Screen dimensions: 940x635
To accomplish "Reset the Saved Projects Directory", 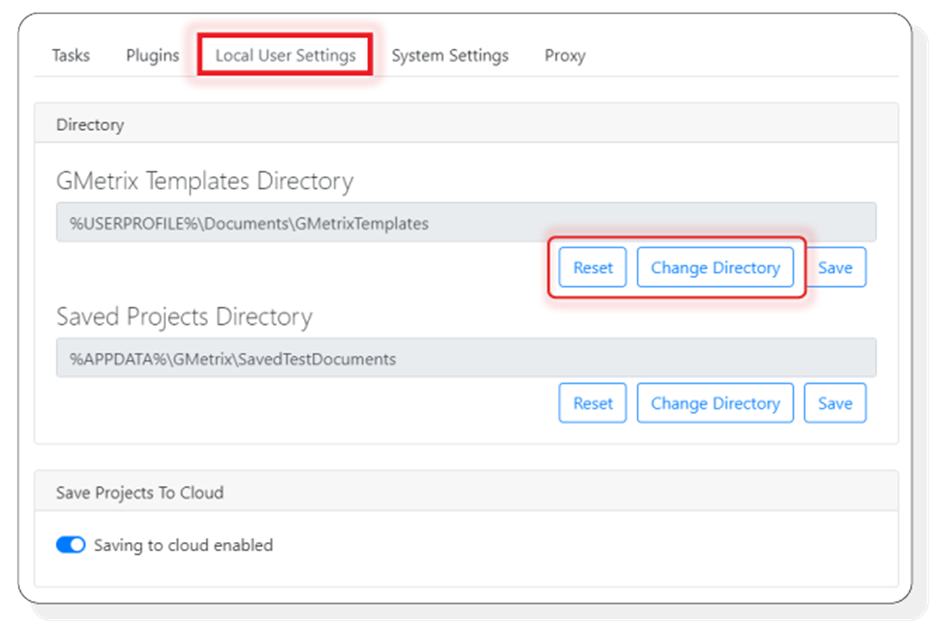I will pos(592,403).
